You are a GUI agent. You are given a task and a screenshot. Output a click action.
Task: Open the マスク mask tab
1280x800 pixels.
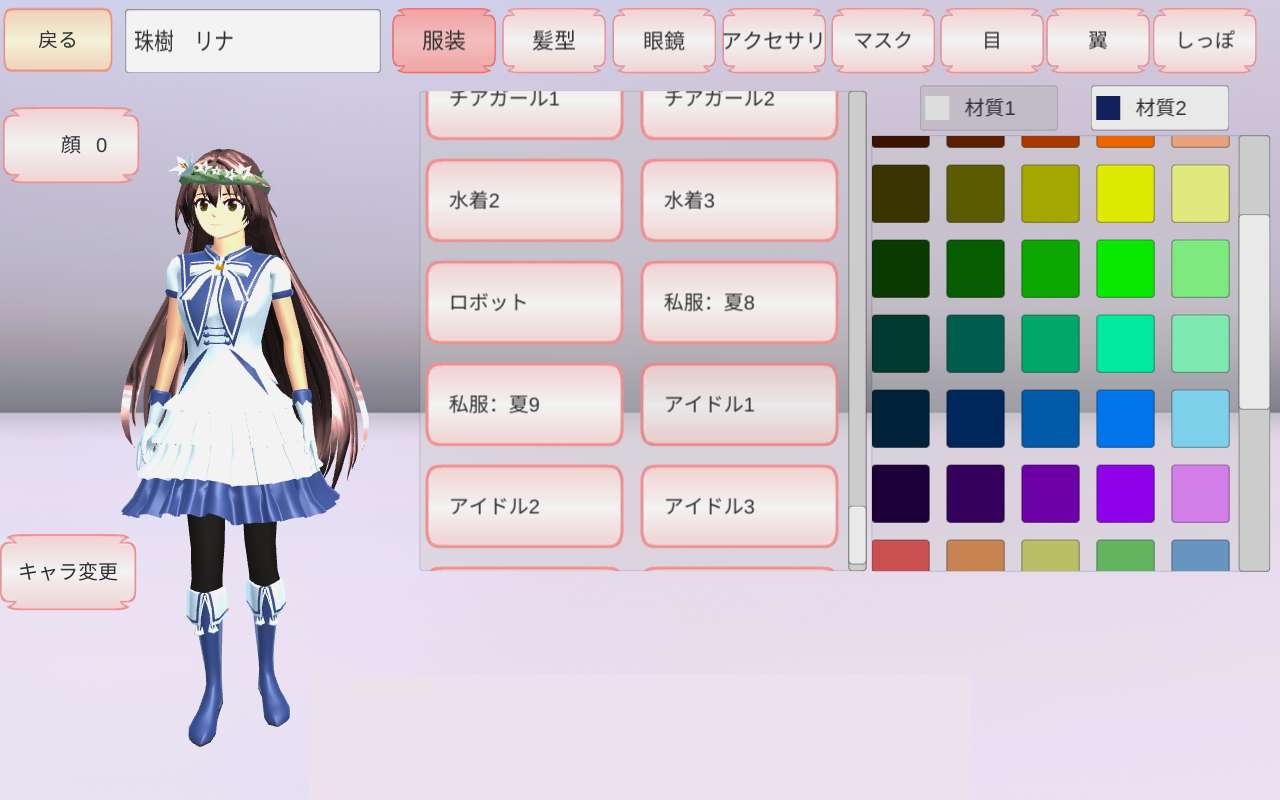pos(883,40)
